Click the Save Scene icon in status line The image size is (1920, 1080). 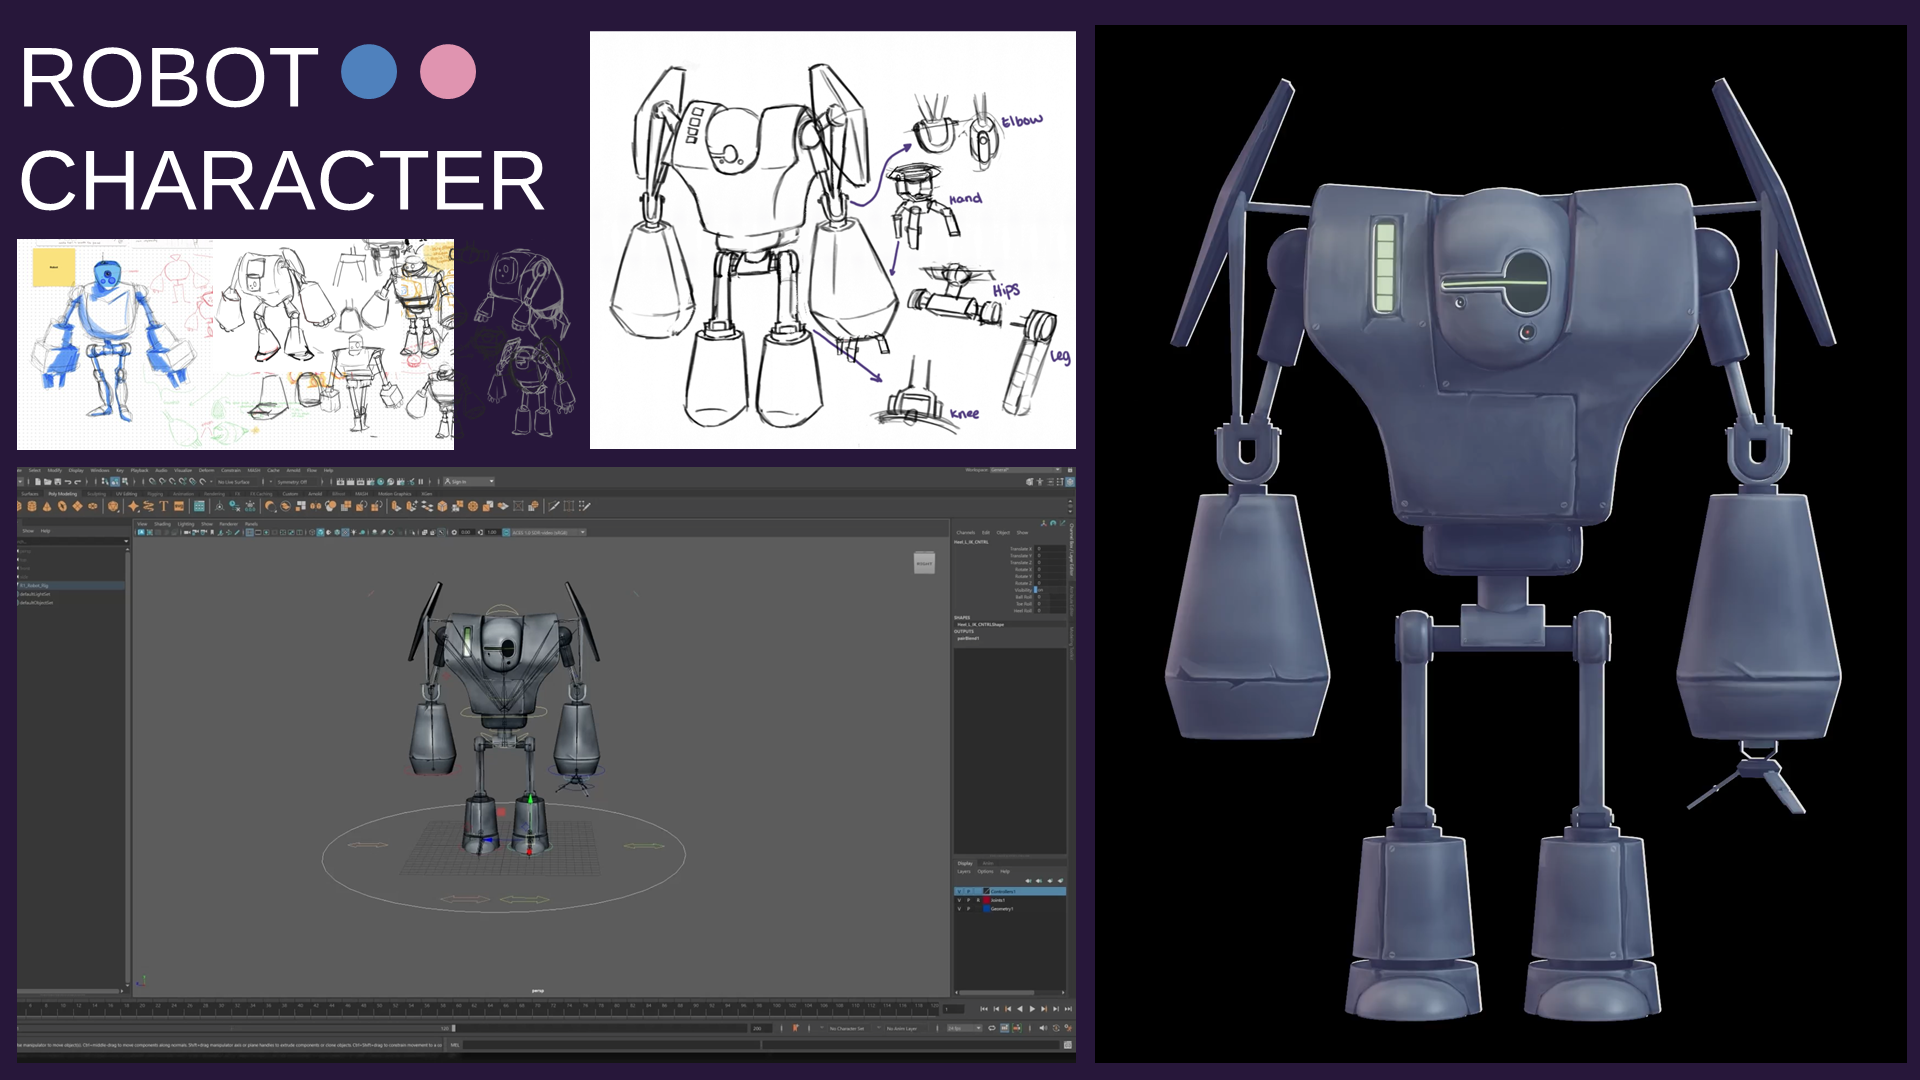pos(57,482)
